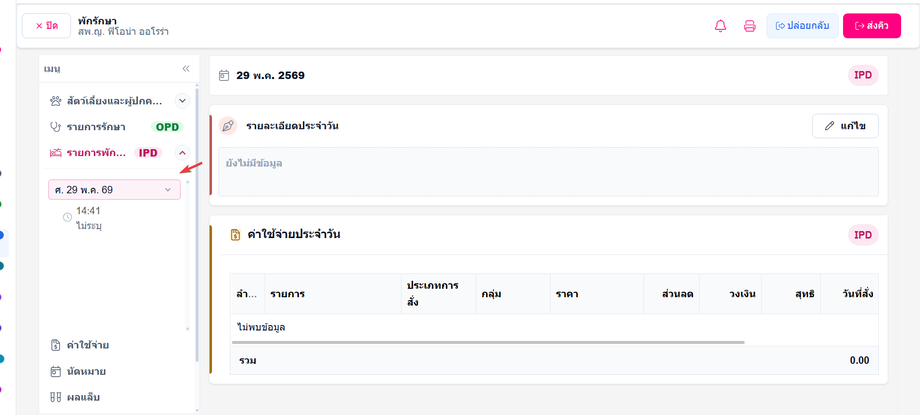The width and height of the screenshot is (920, 415).
Task: Click the paw icon for สัตว์เลี้ยงและผู้ปกครอง
Action: click(56, 100)
